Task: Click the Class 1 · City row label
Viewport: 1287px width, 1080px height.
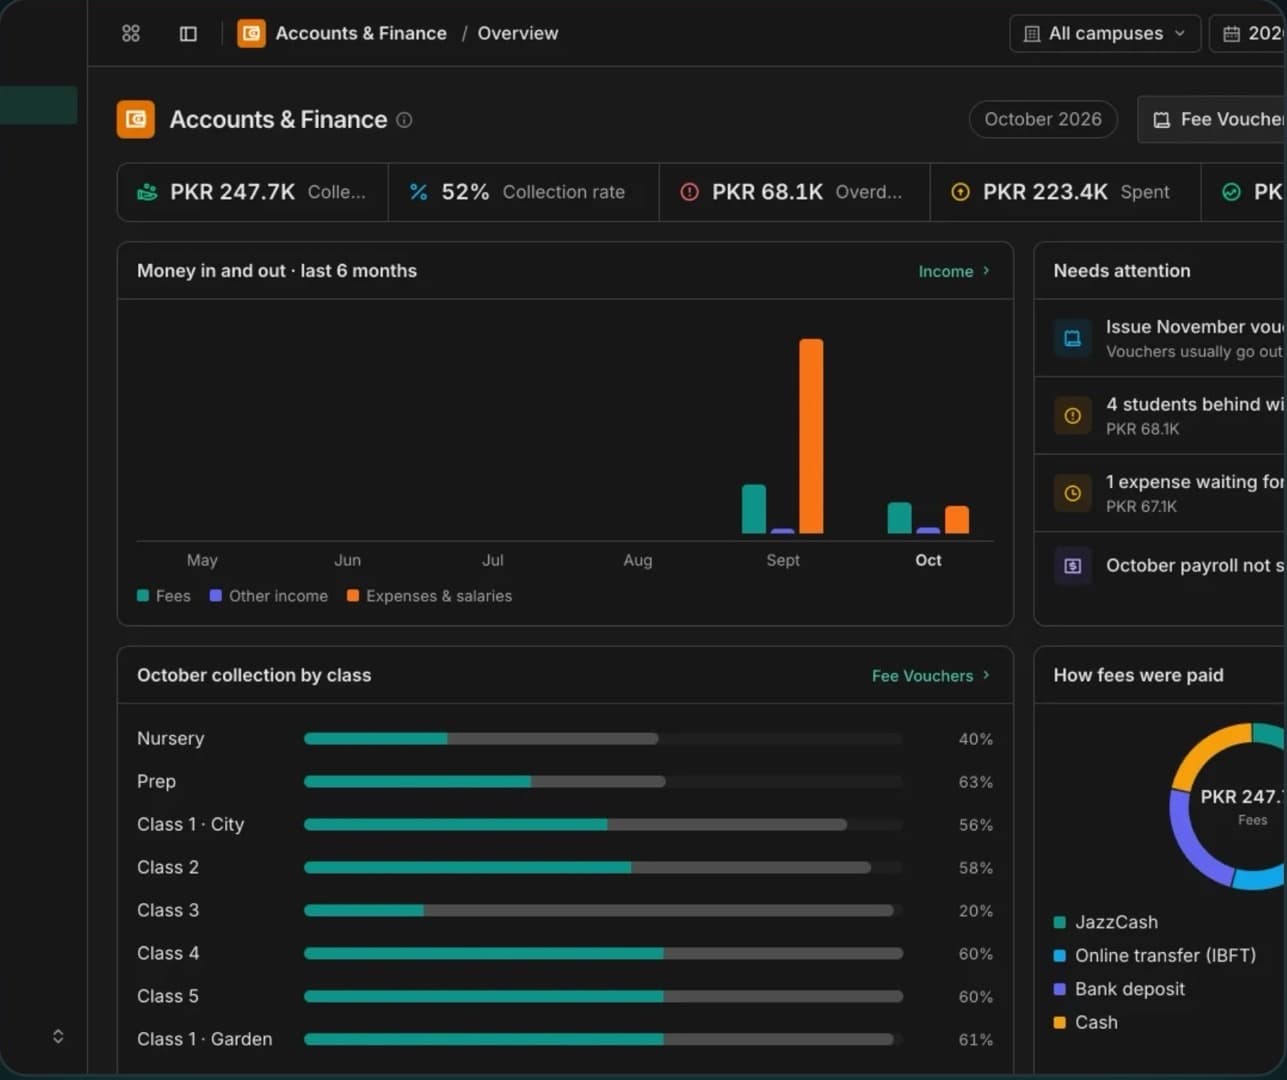Action: 190,825
